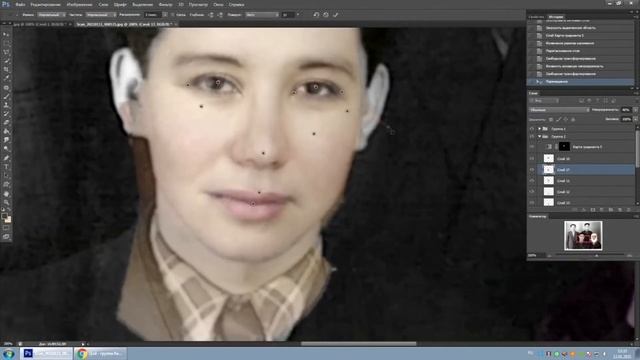Screen dimensions: 640x360
Task: Set pin depth backward
Action: click(x=221, y=15)
